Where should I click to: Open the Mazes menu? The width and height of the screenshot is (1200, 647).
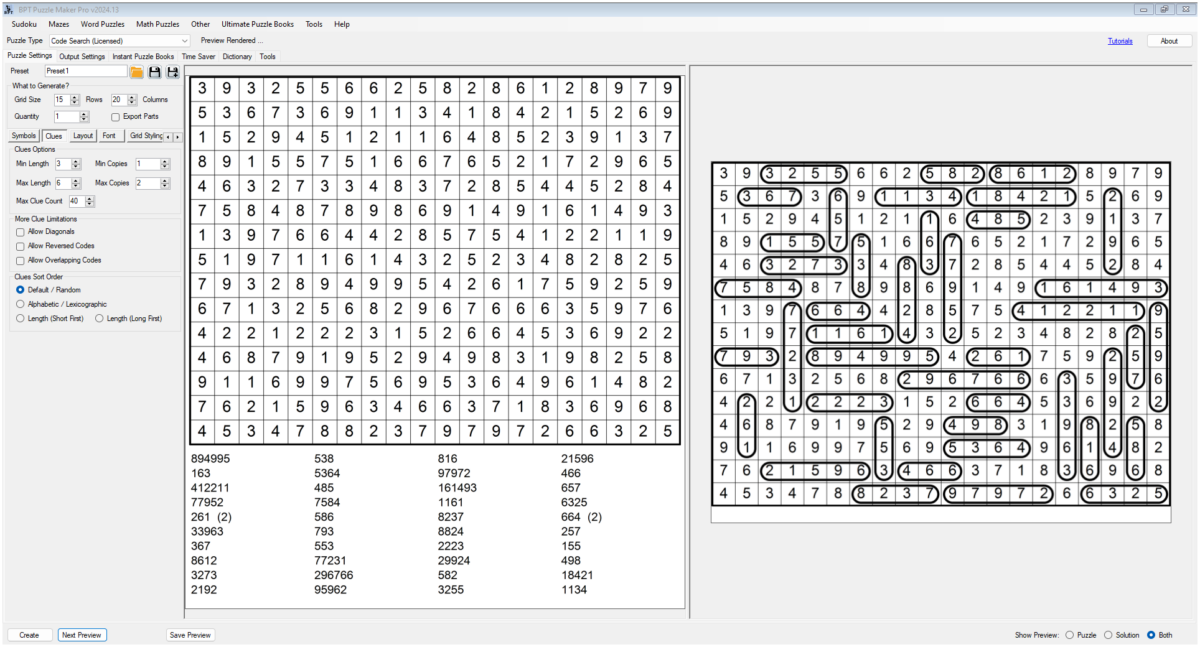(59, 24)
